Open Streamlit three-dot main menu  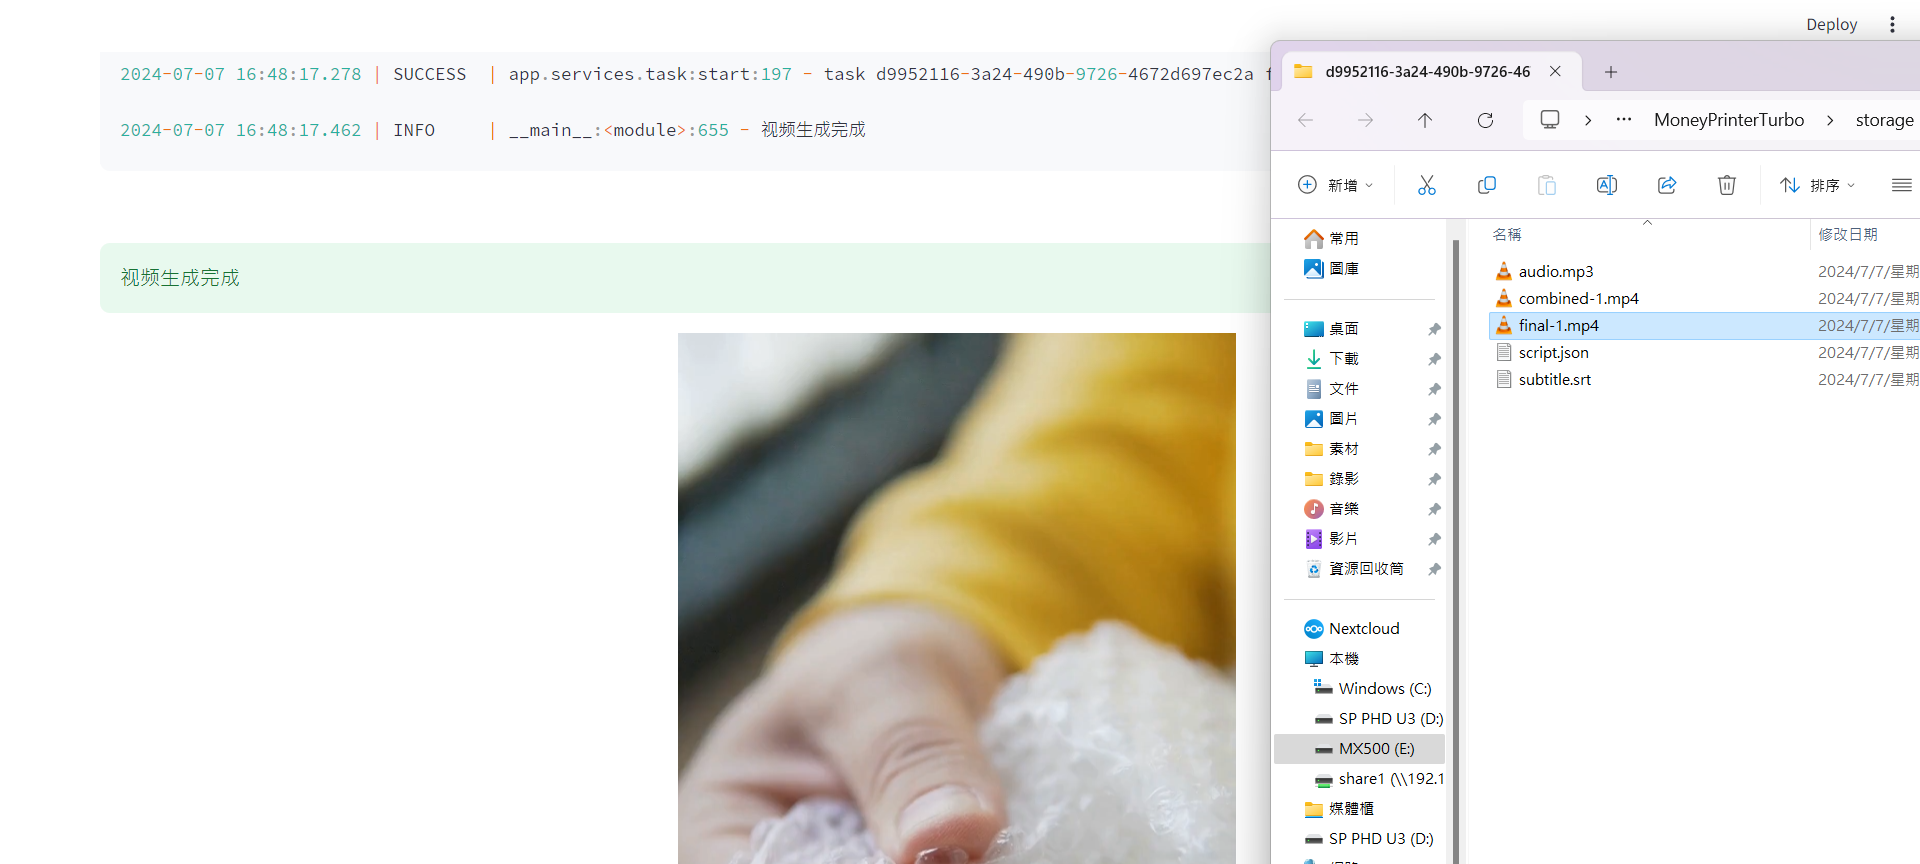(1892, 24)
